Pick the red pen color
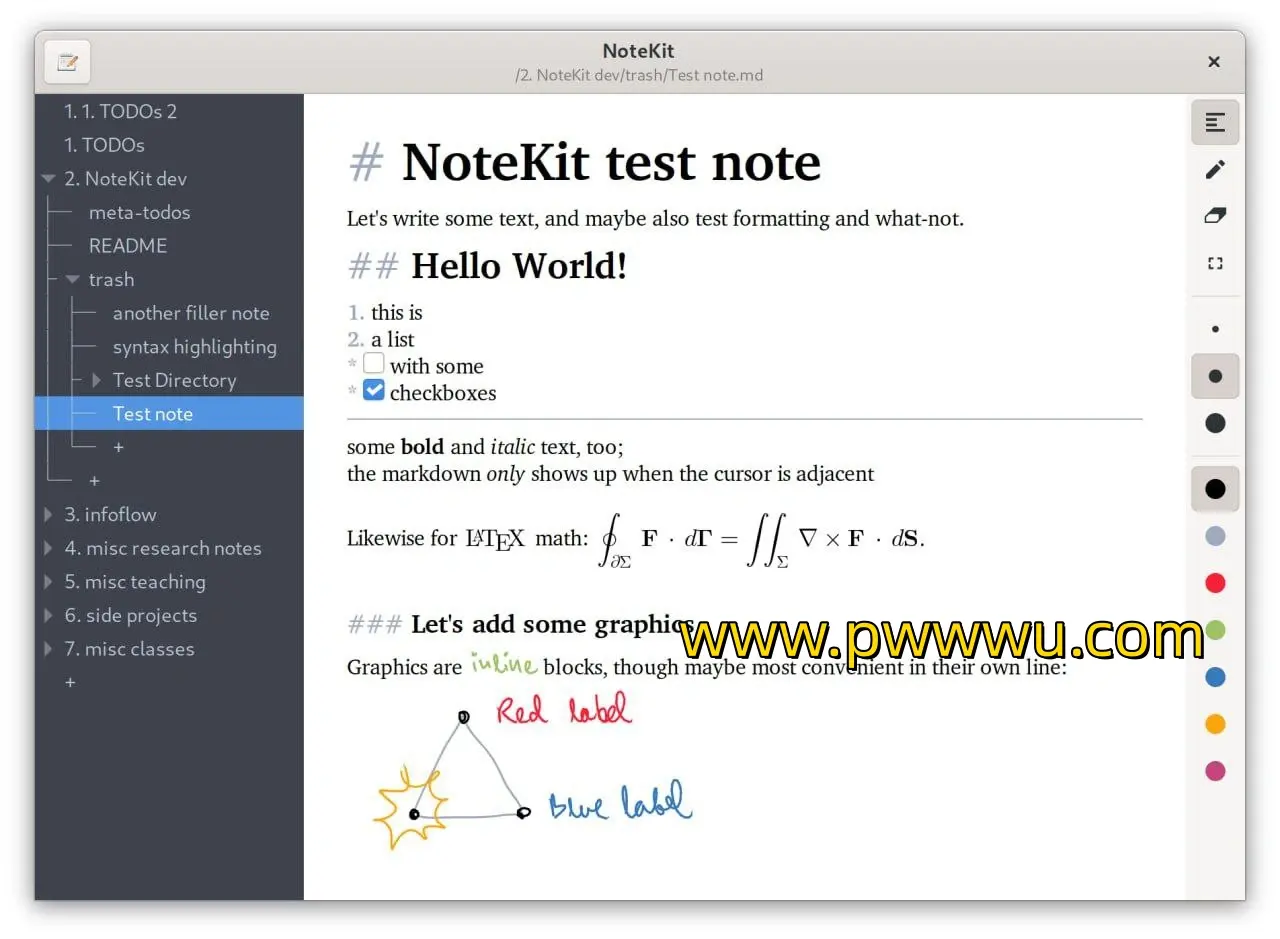The width and height of the screenshot is (1280, 939). pyautogui.click(x=1215, y=583)
